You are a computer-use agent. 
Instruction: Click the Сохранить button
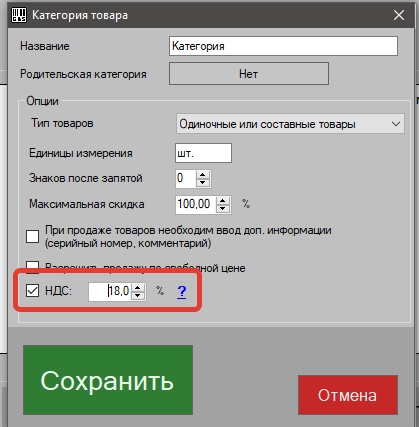click(108, 380)
